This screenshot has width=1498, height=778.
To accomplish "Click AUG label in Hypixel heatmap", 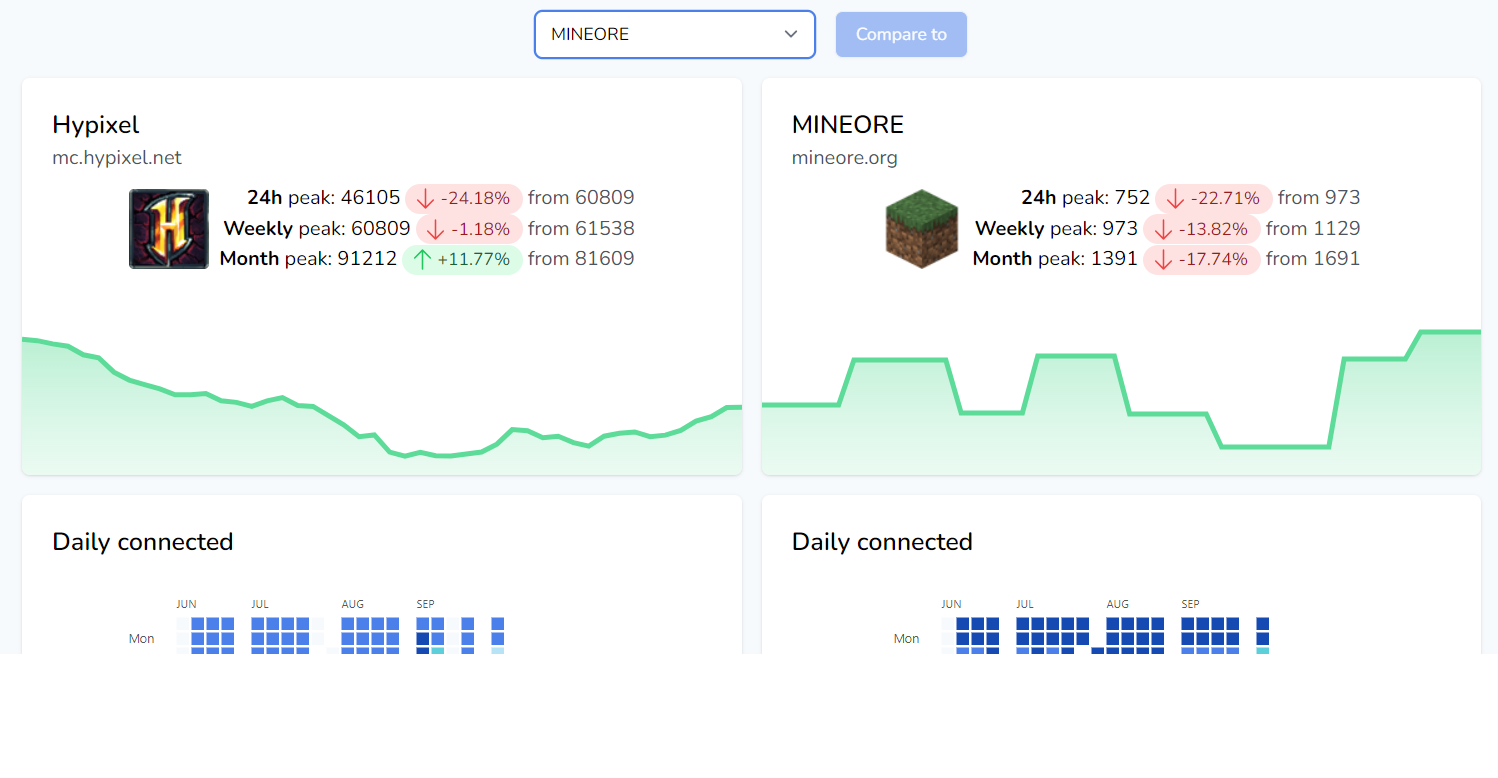I will 352,604.
